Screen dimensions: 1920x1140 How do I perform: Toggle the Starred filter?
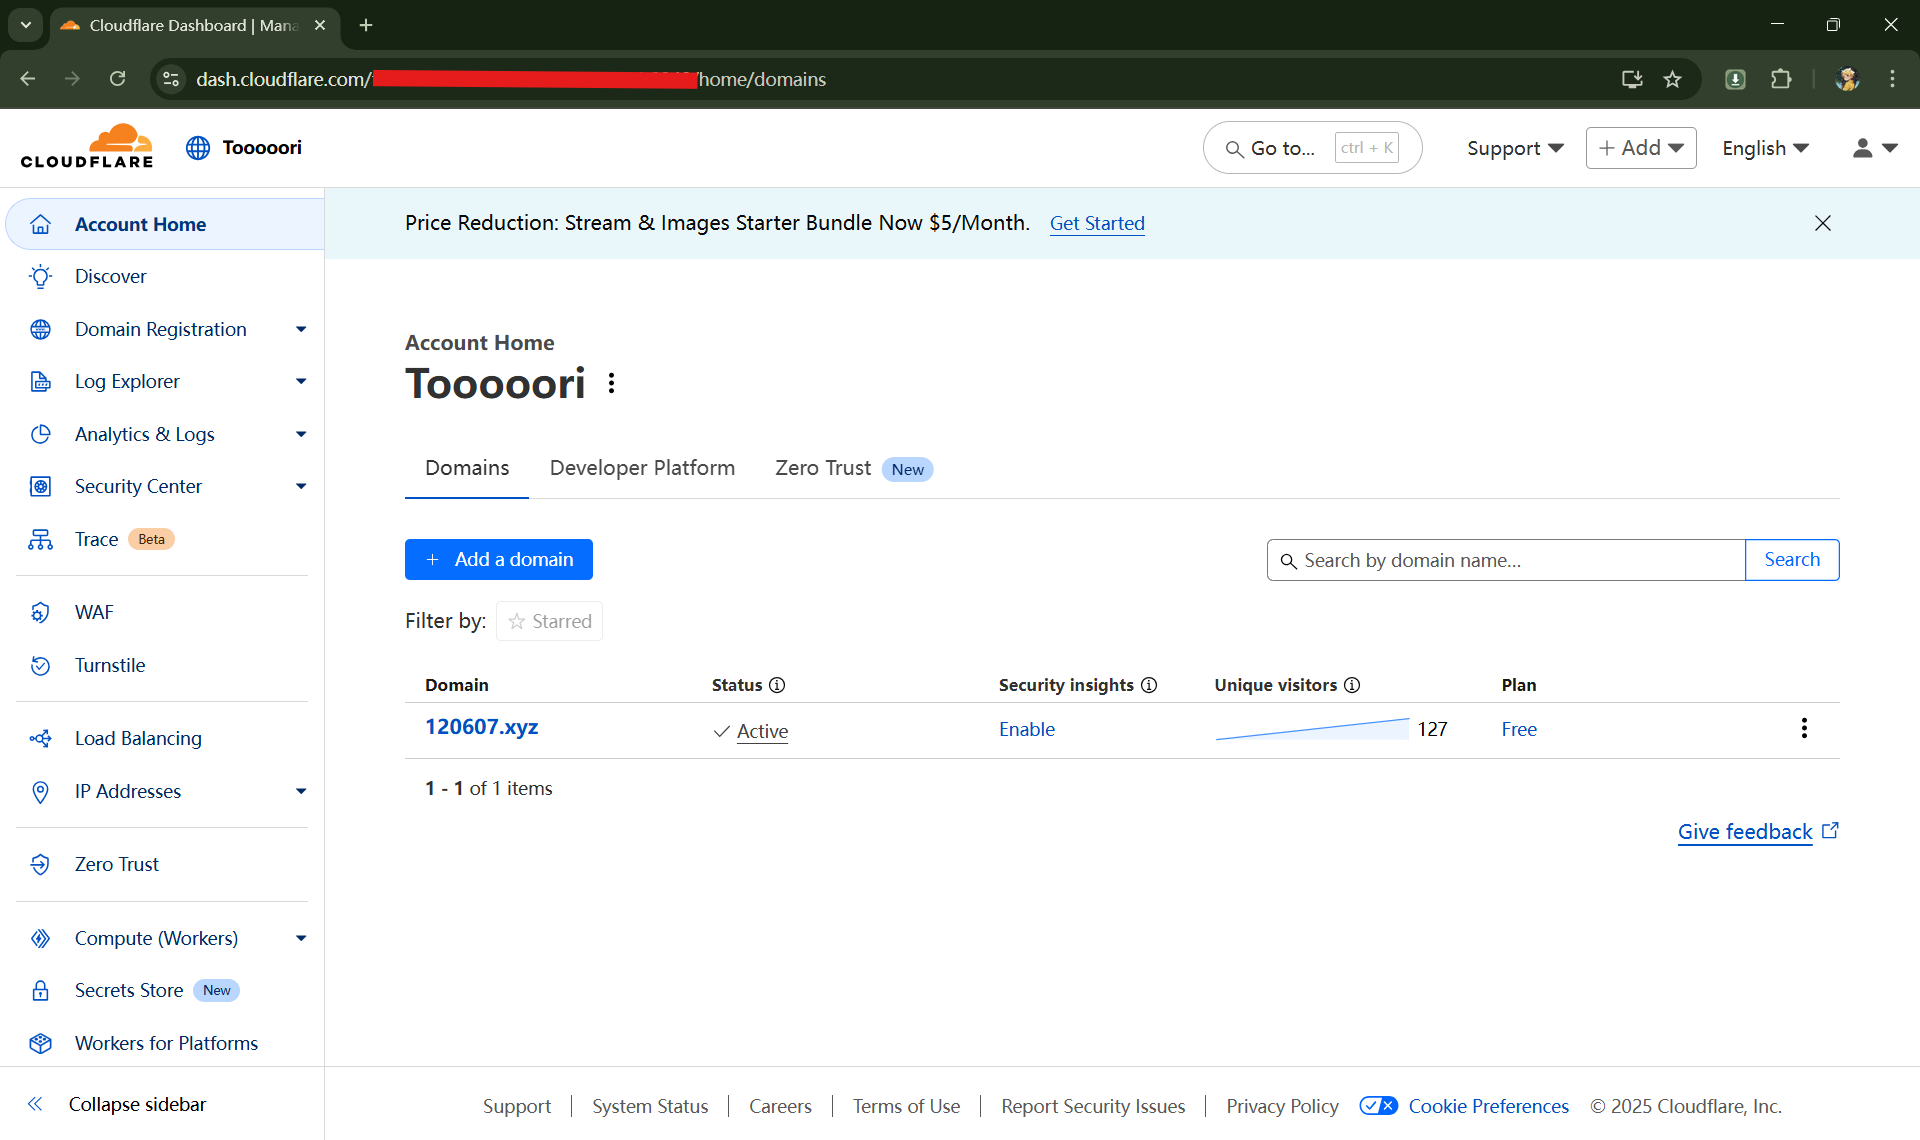[x=550, y=621]
